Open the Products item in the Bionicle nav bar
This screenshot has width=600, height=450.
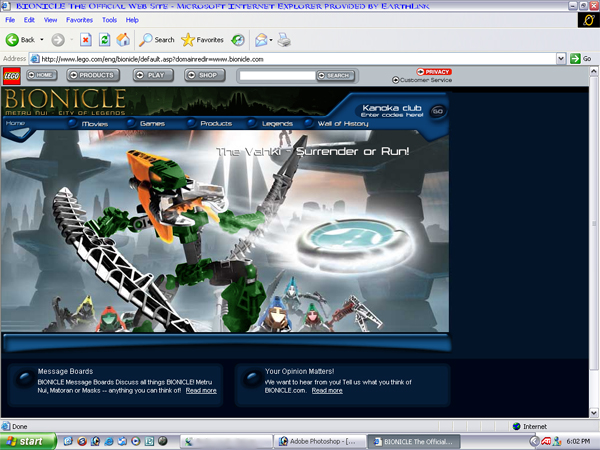216,124
